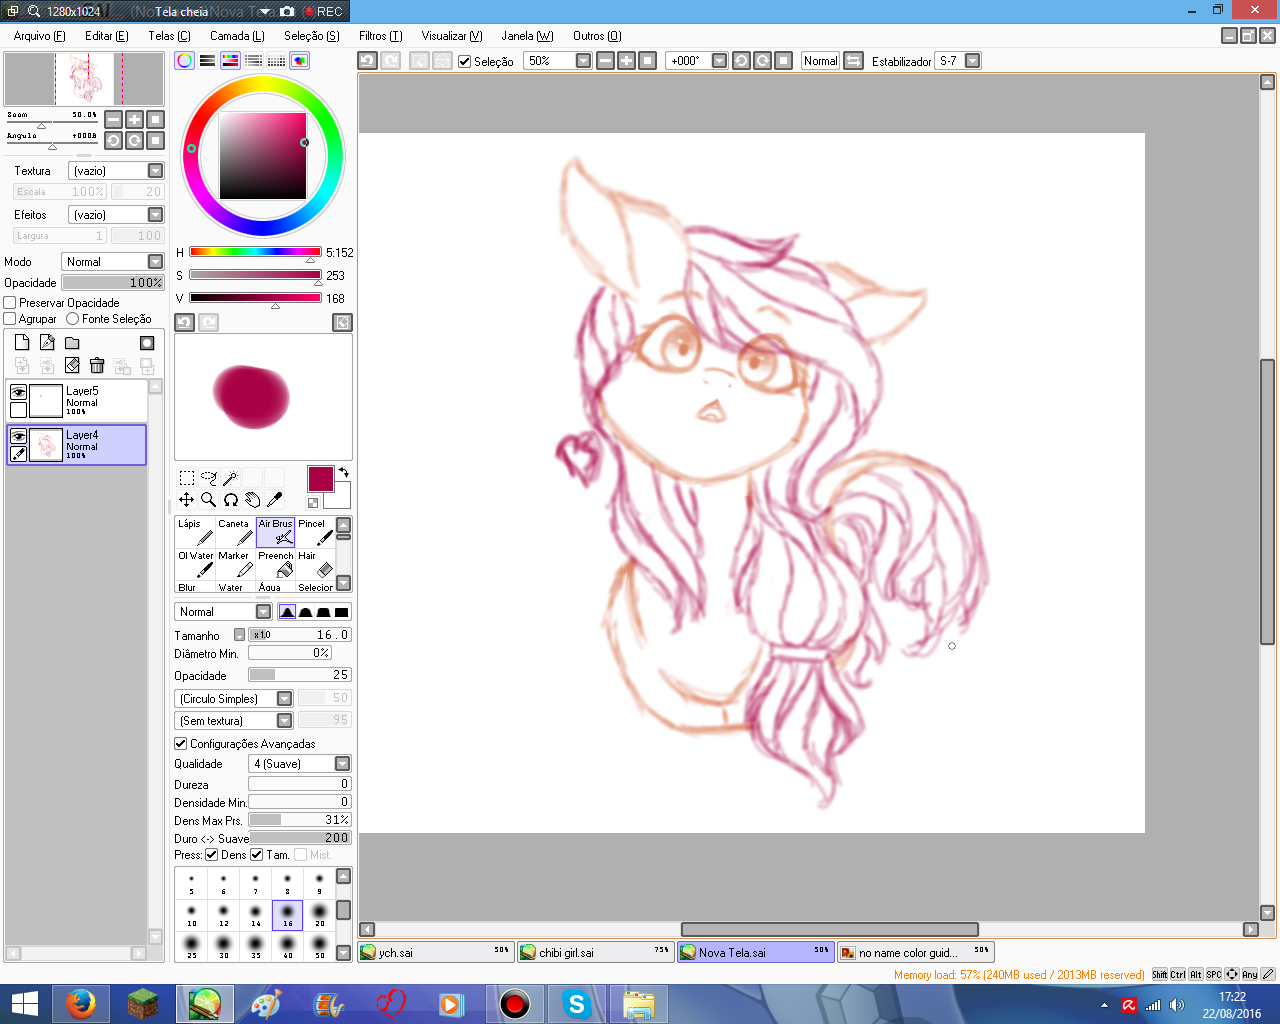This screenshot has height=1024, width=1280.
Task: Click the navigator canvas thumbnail
Action: [x=84, y=79]
